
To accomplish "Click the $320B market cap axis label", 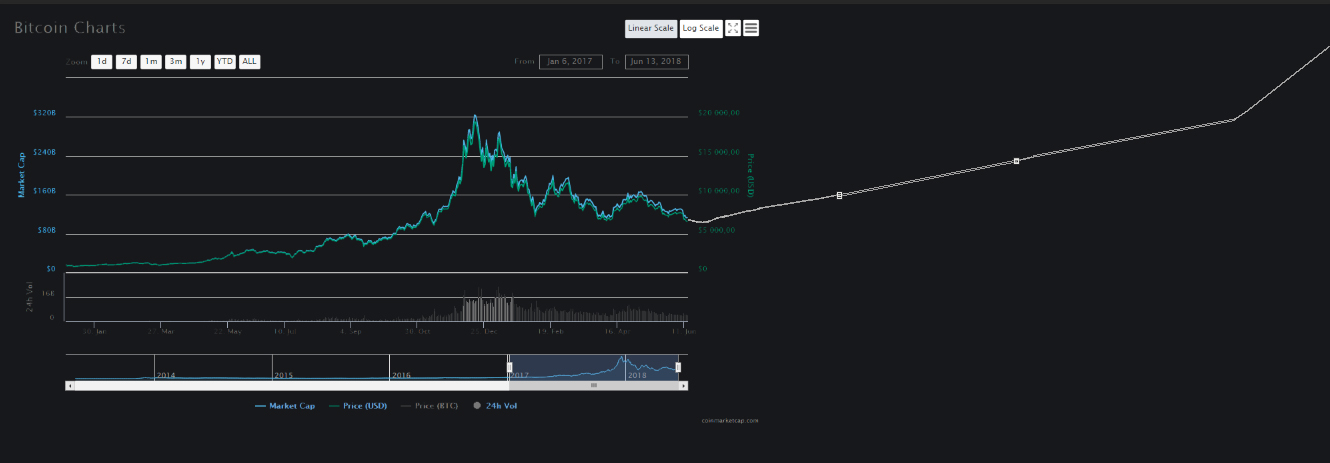I will [x=45, y=114].
